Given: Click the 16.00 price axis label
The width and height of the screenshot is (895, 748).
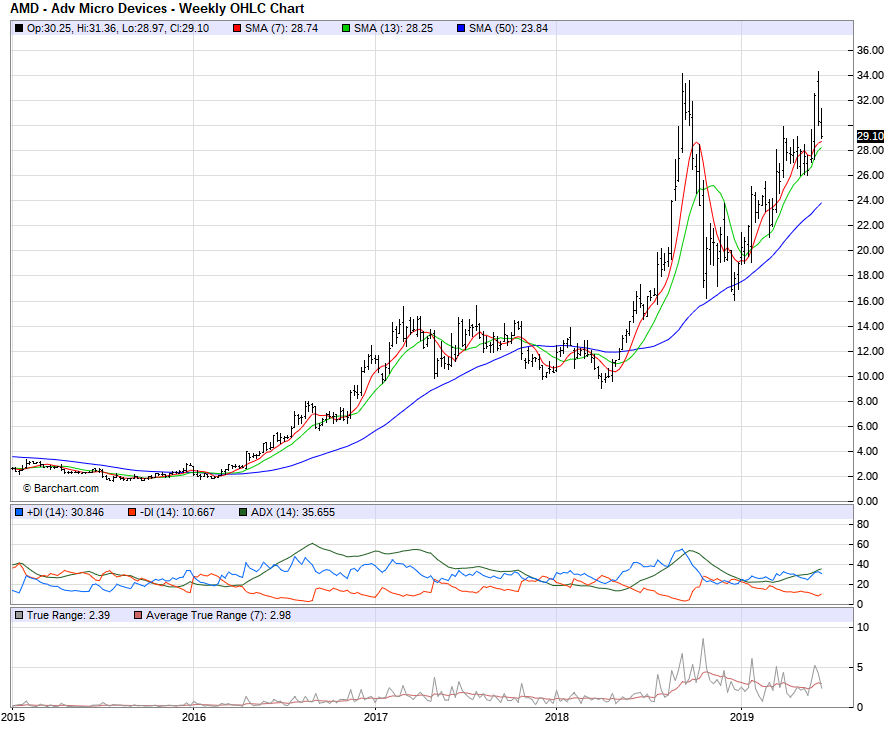Looking at the screenshot, I should click(x=870, y=301).
